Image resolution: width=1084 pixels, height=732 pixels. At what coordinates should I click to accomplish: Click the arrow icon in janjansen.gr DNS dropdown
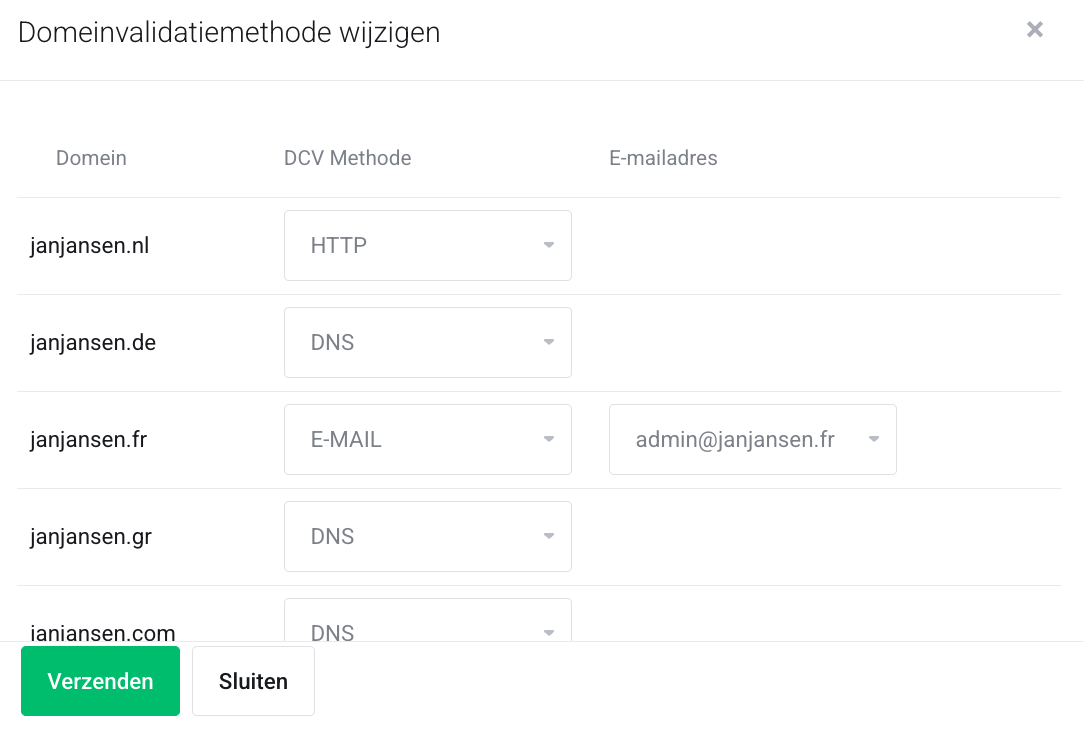[549, 536]
